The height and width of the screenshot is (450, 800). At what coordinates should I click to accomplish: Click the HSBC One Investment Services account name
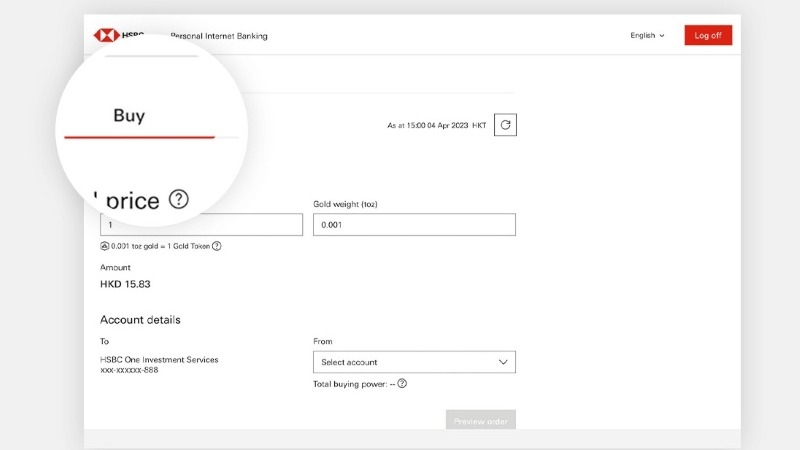[x=159, y=360]
